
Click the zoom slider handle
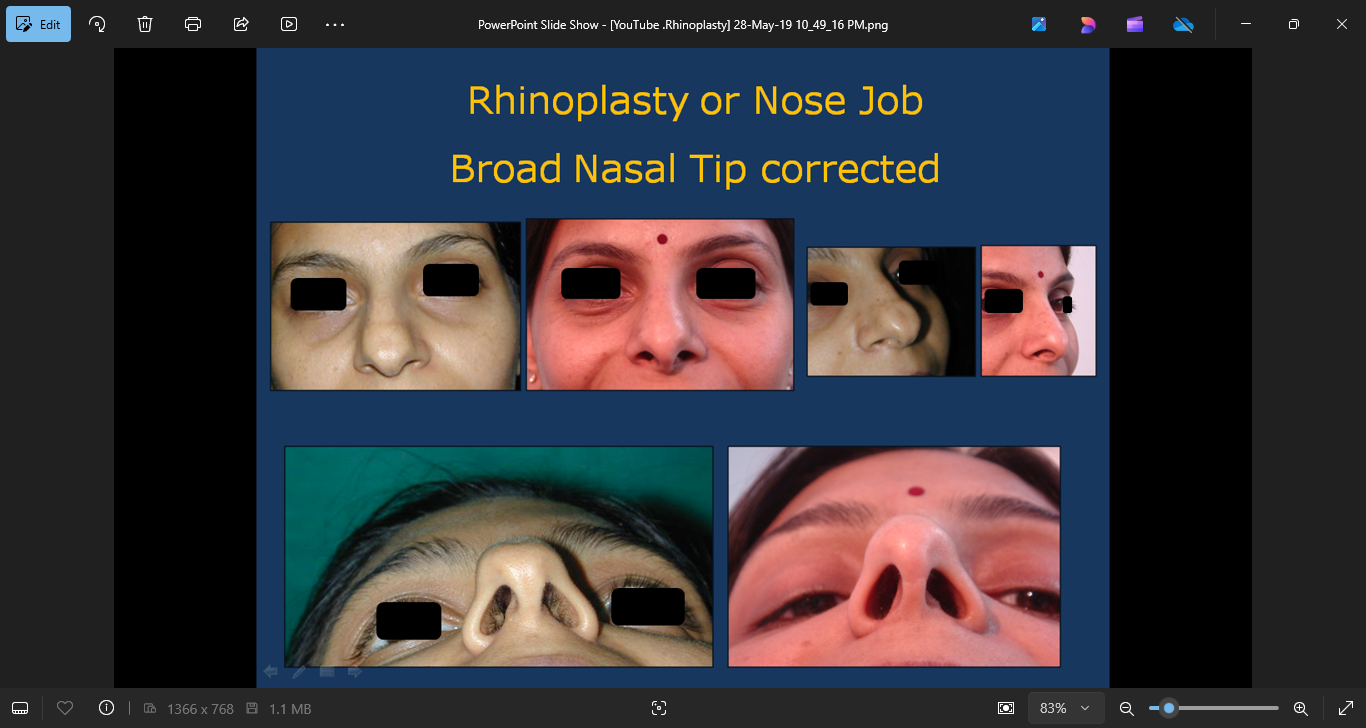1168,708
